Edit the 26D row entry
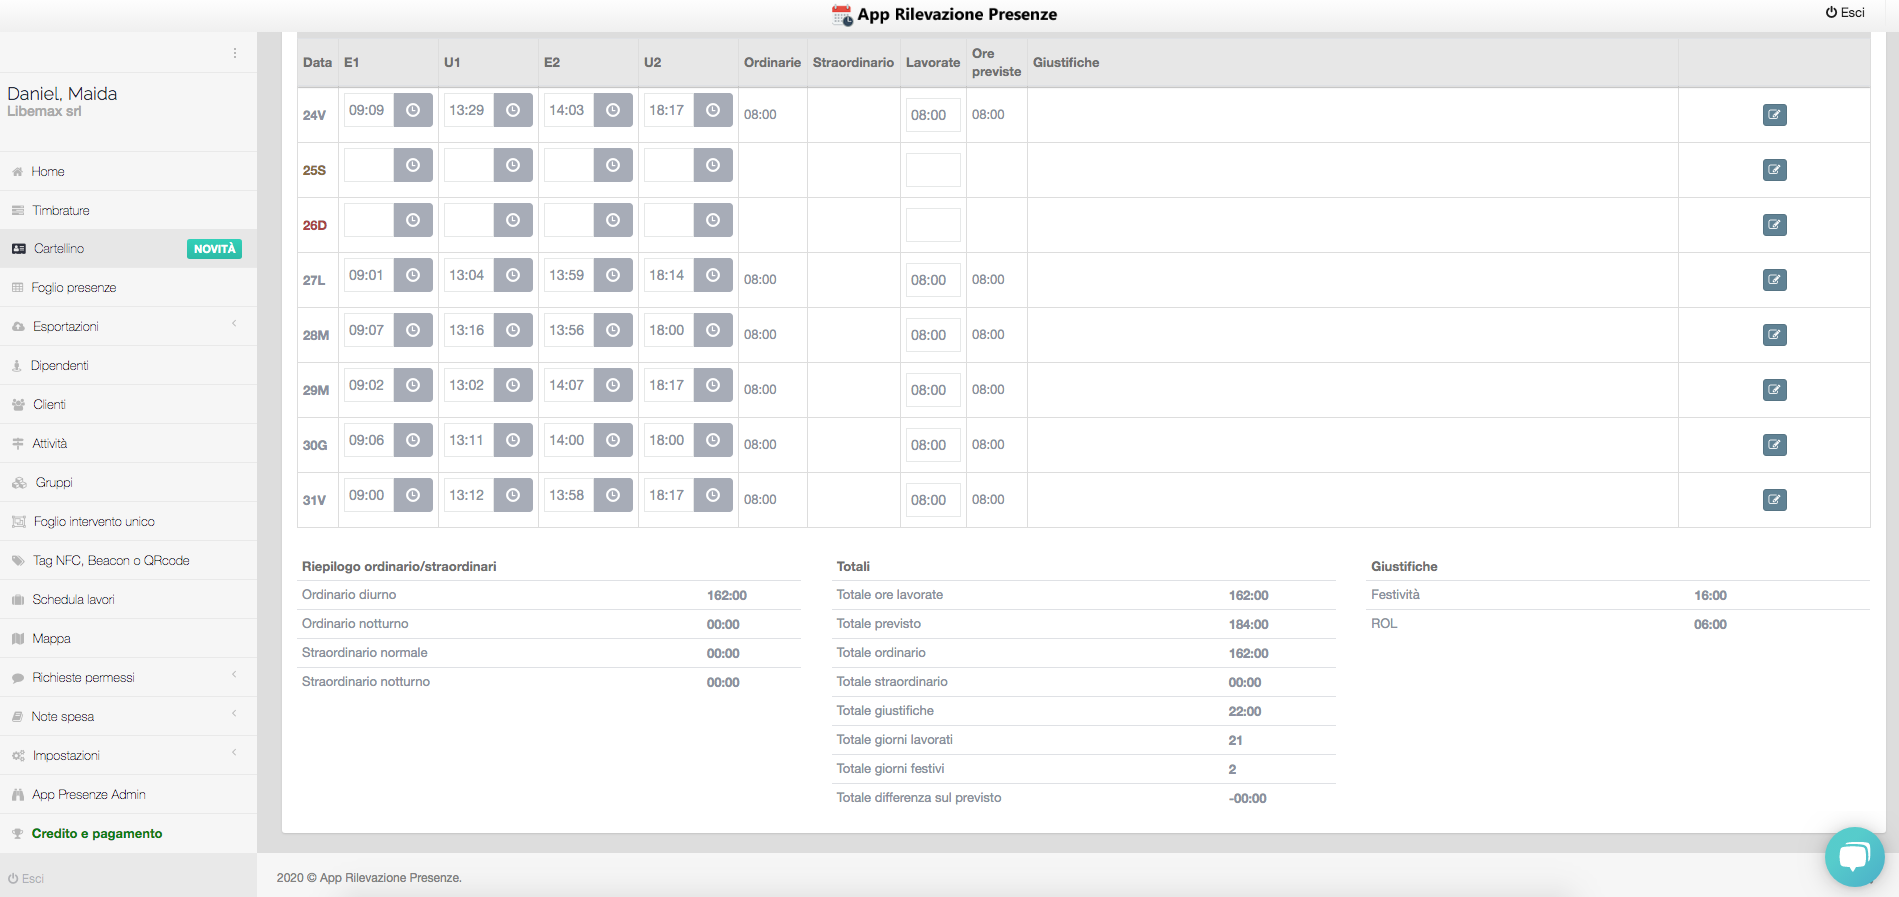Image resolution: width=1899 pixels, height=897 pixels. [x=1774, y=225]
